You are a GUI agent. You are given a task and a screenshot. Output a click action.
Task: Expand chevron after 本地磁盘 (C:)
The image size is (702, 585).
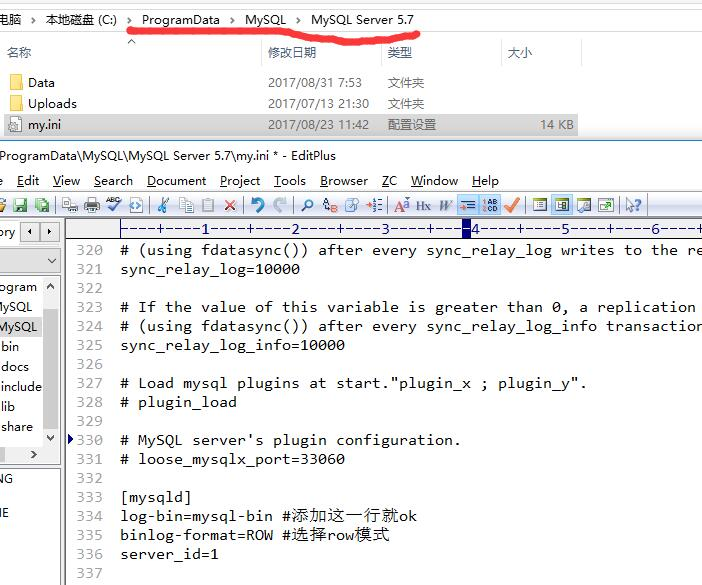[x=129, y=20]
